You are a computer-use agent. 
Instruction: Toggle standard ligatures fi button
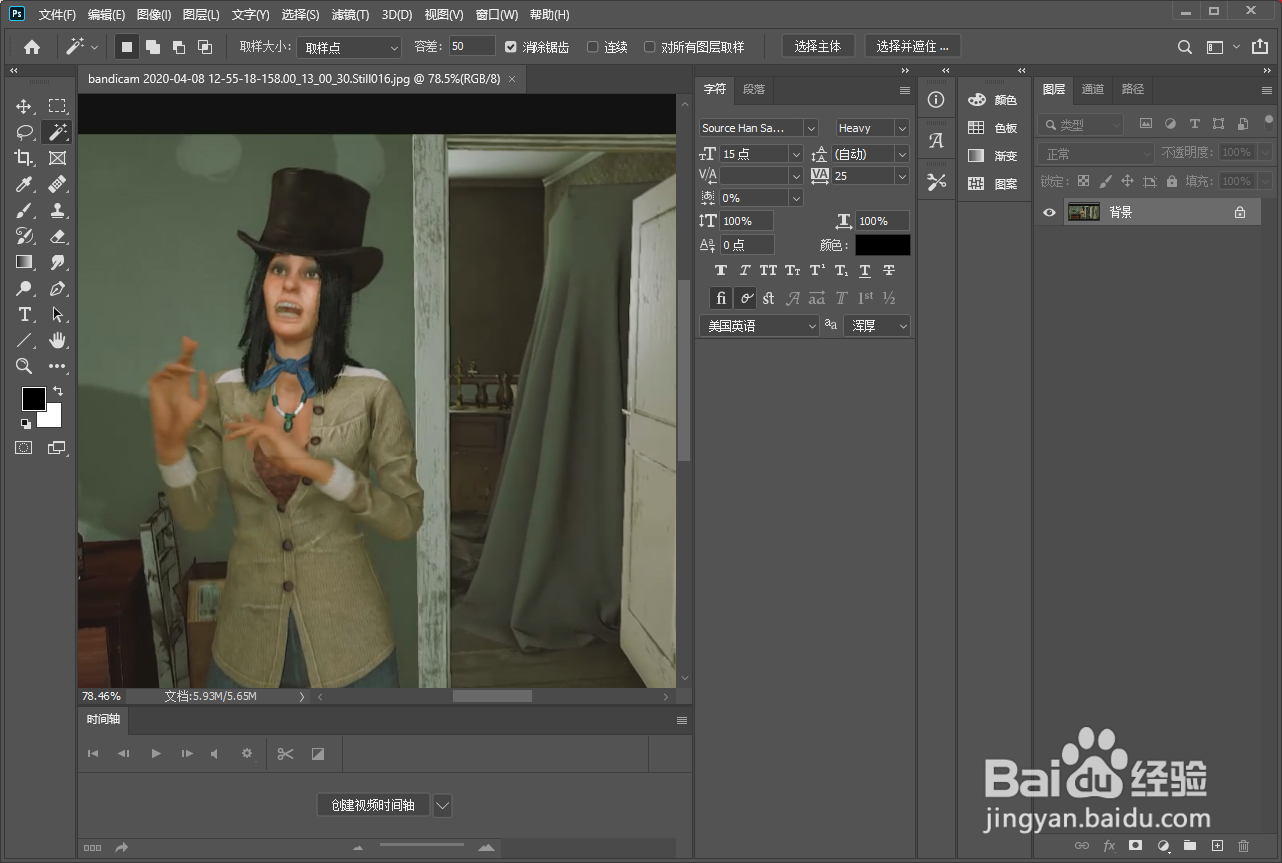click(x=721, y=298)
